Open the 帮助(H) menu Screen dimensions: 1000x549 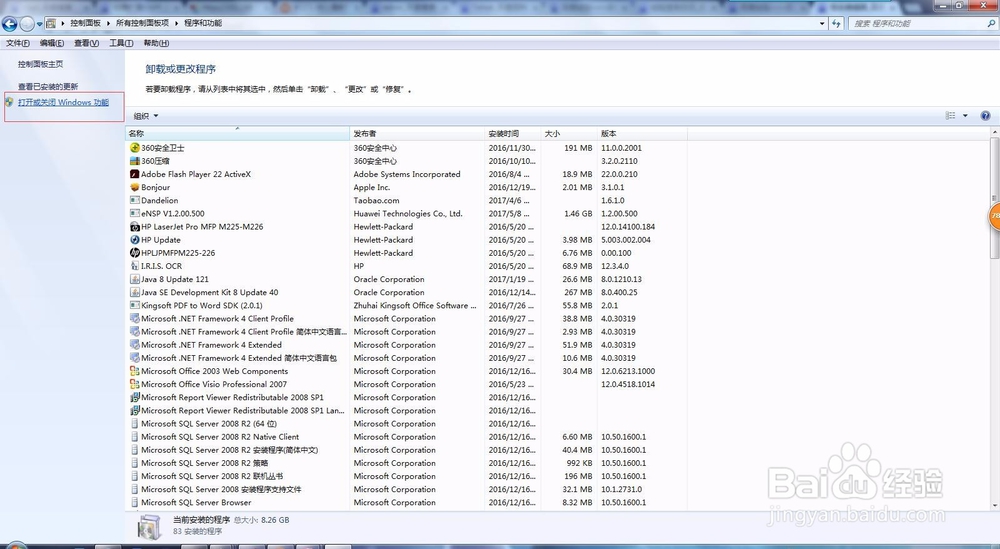(156, 43)
